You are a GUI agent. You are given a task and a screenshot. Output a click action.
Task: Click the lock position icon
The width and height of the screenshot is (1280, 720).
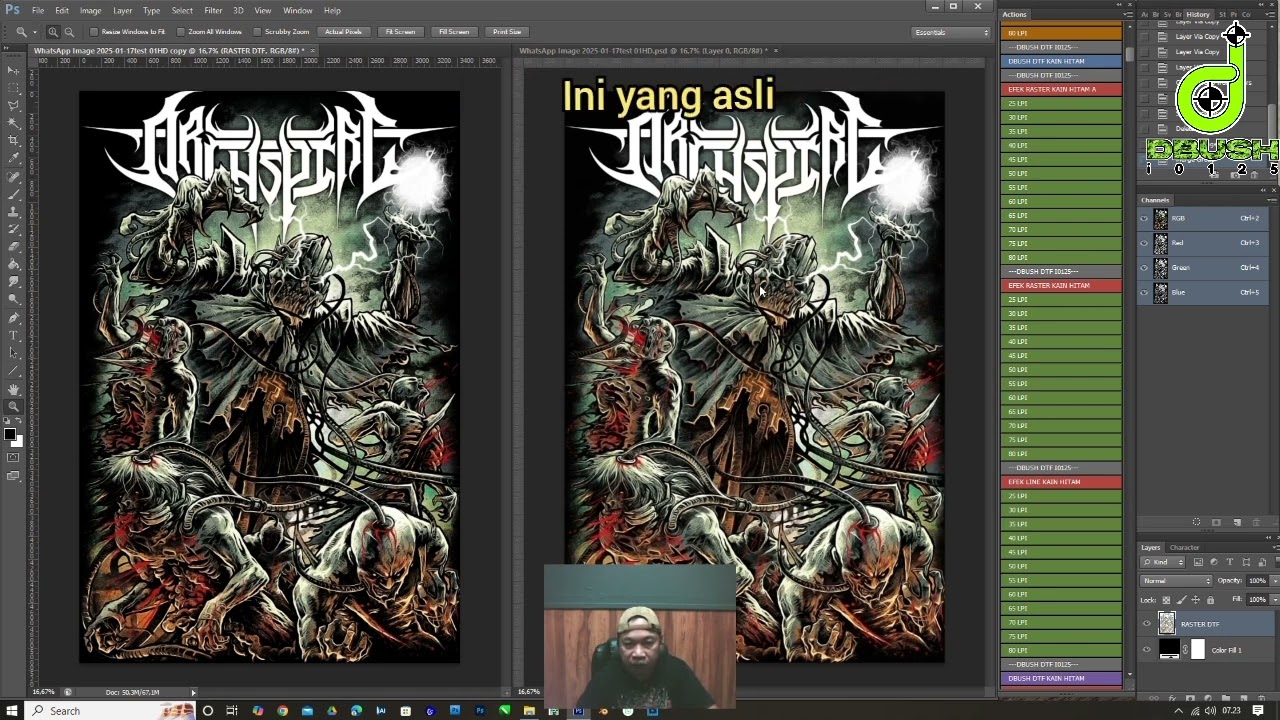(x=1196, y=600)
